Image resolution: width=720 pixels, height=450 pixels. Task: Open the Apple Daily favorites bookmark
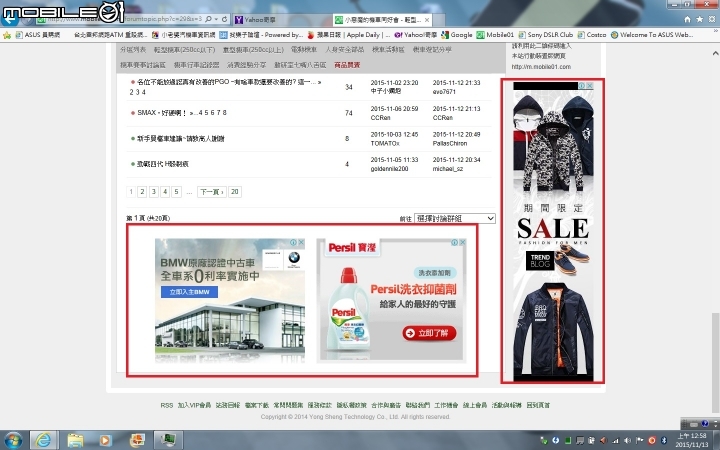coord(349,35)
